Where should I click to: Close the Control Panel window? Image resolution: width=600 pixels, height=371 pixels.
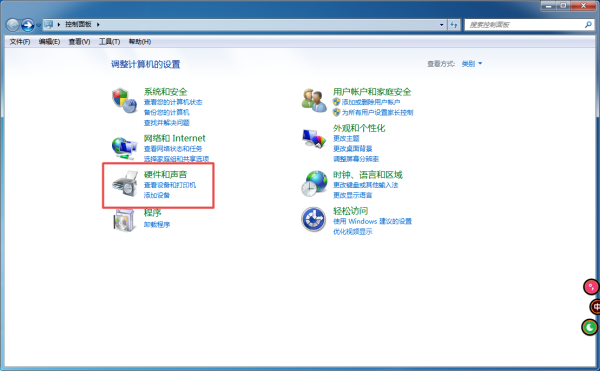[x=583, y=5]
